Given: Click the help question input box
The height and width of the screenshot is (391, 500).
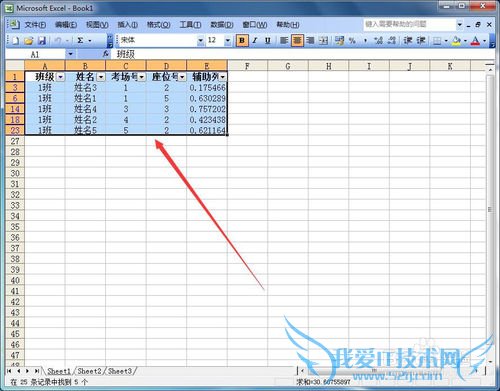Looking at the screenshot, I should (x=410, y=24).
